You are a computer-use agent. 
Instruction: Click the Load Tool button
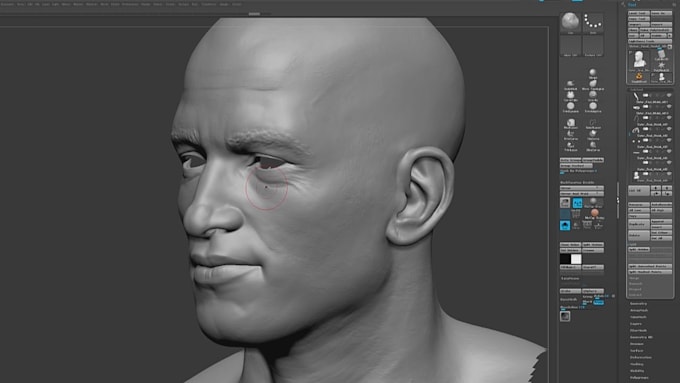click(x=639, y=13)
